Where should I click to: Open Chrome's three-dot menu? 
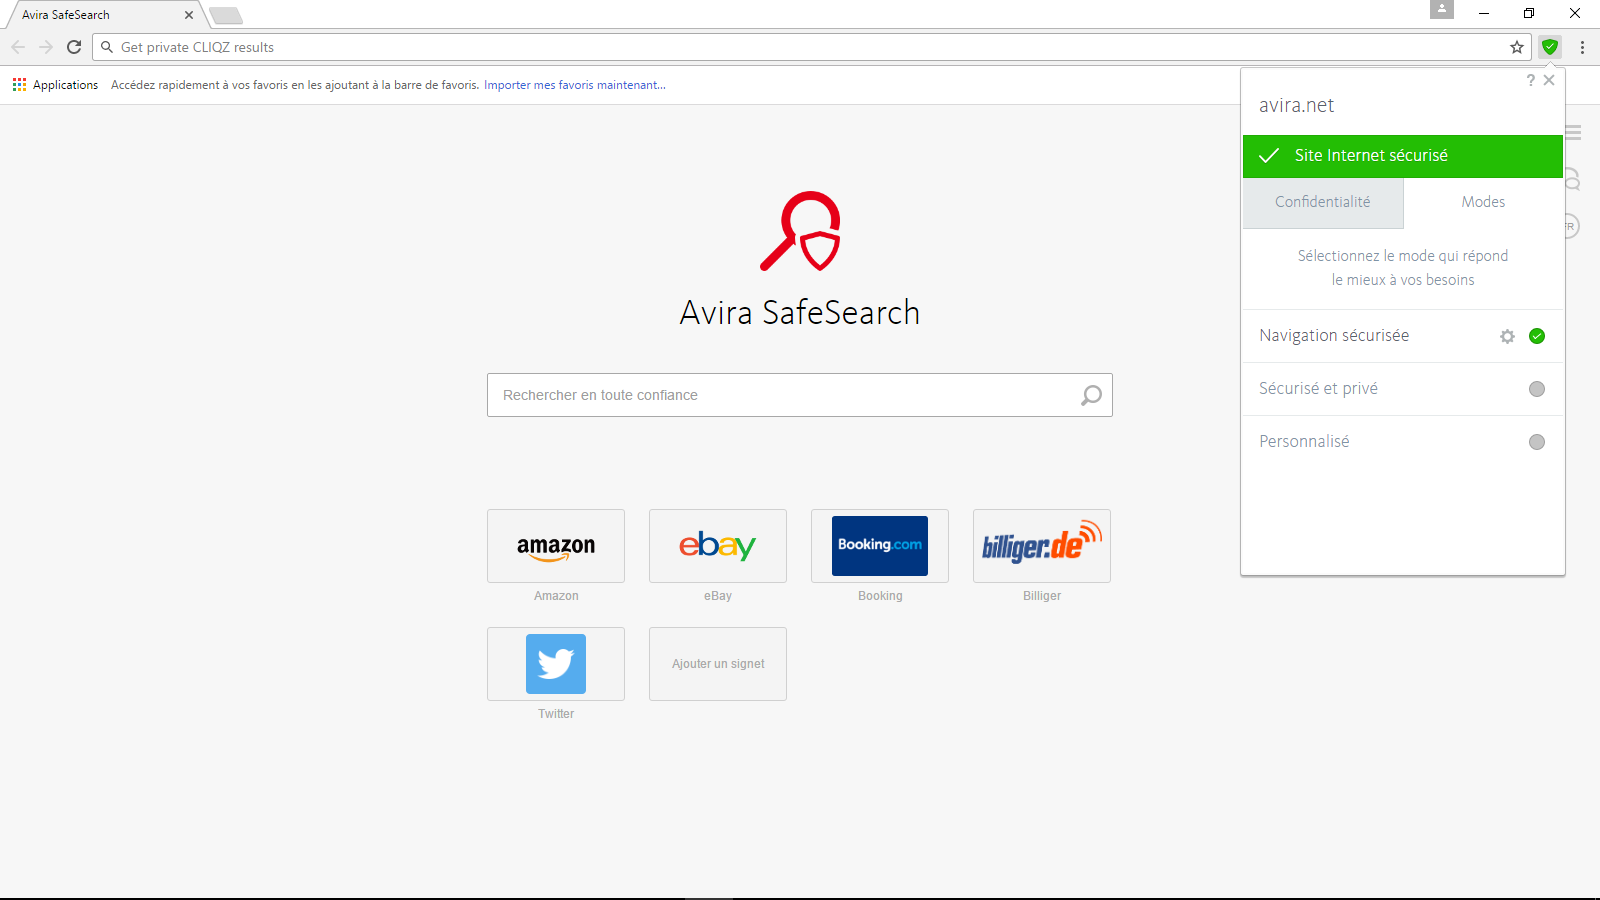click(x=1582, y=47)
